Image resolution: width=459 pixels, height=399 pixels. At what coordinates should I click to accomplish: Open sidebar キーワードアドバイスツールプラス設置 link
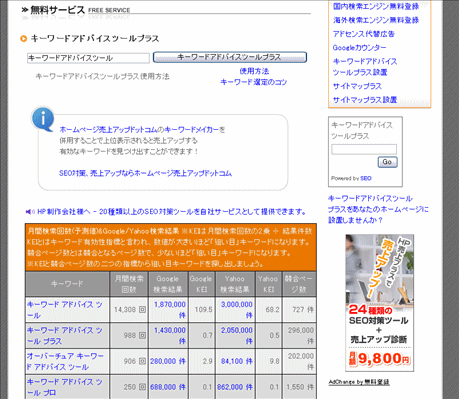coord(365,67)
